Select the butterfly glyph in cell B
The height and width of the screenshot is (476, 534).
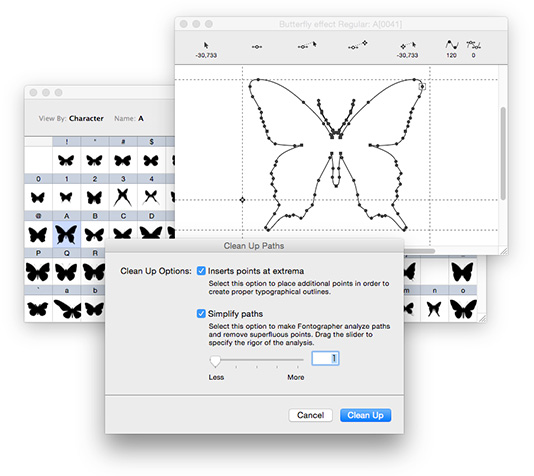tap(95, 235)
